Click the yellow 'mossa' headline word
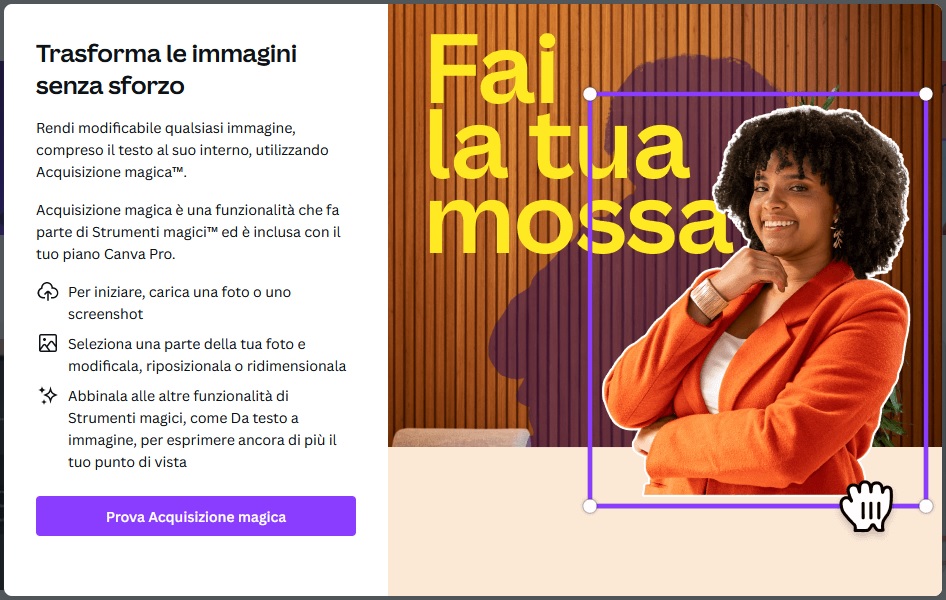This screenshot has height=600, width=946. click(x=579, y=224)
